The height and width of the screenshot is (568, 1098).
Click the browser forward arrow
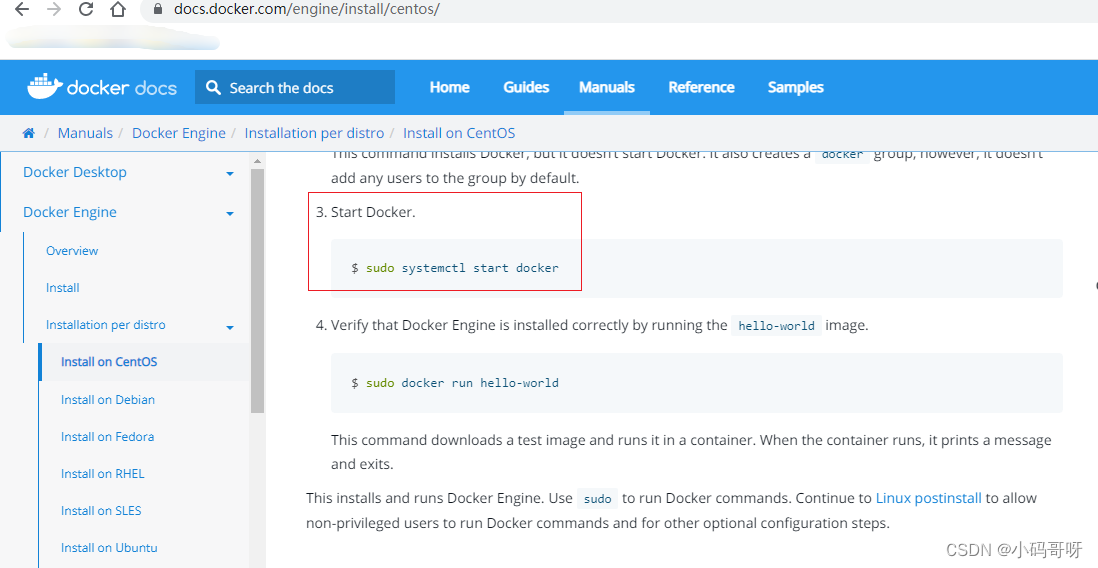[54, 9]
